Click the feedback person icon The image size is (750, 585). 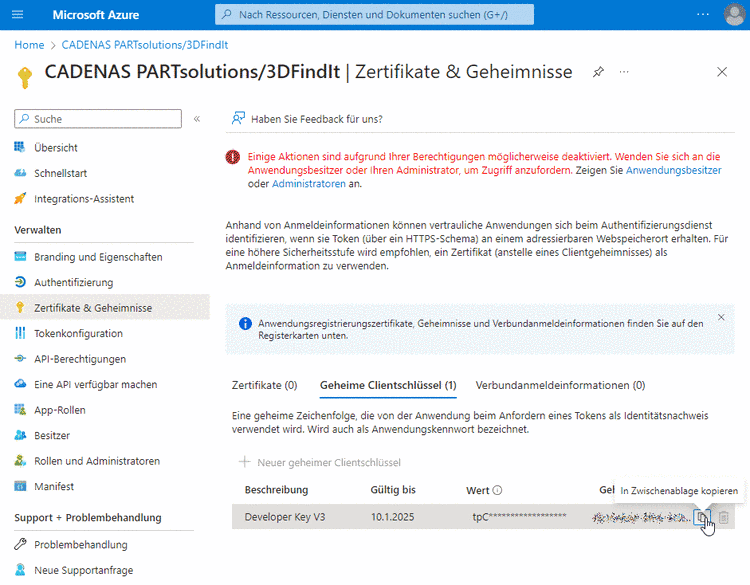(x=238, y=118)
